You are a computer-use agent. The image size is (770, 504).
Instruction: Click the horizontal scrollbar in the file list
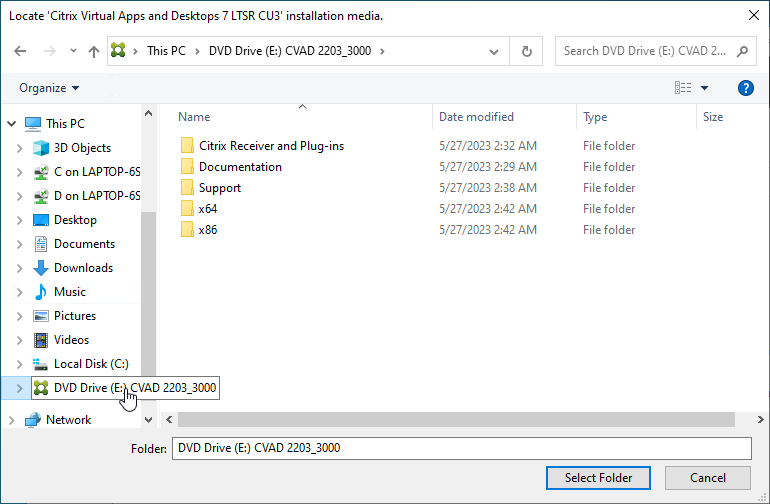tap(456, 420)
